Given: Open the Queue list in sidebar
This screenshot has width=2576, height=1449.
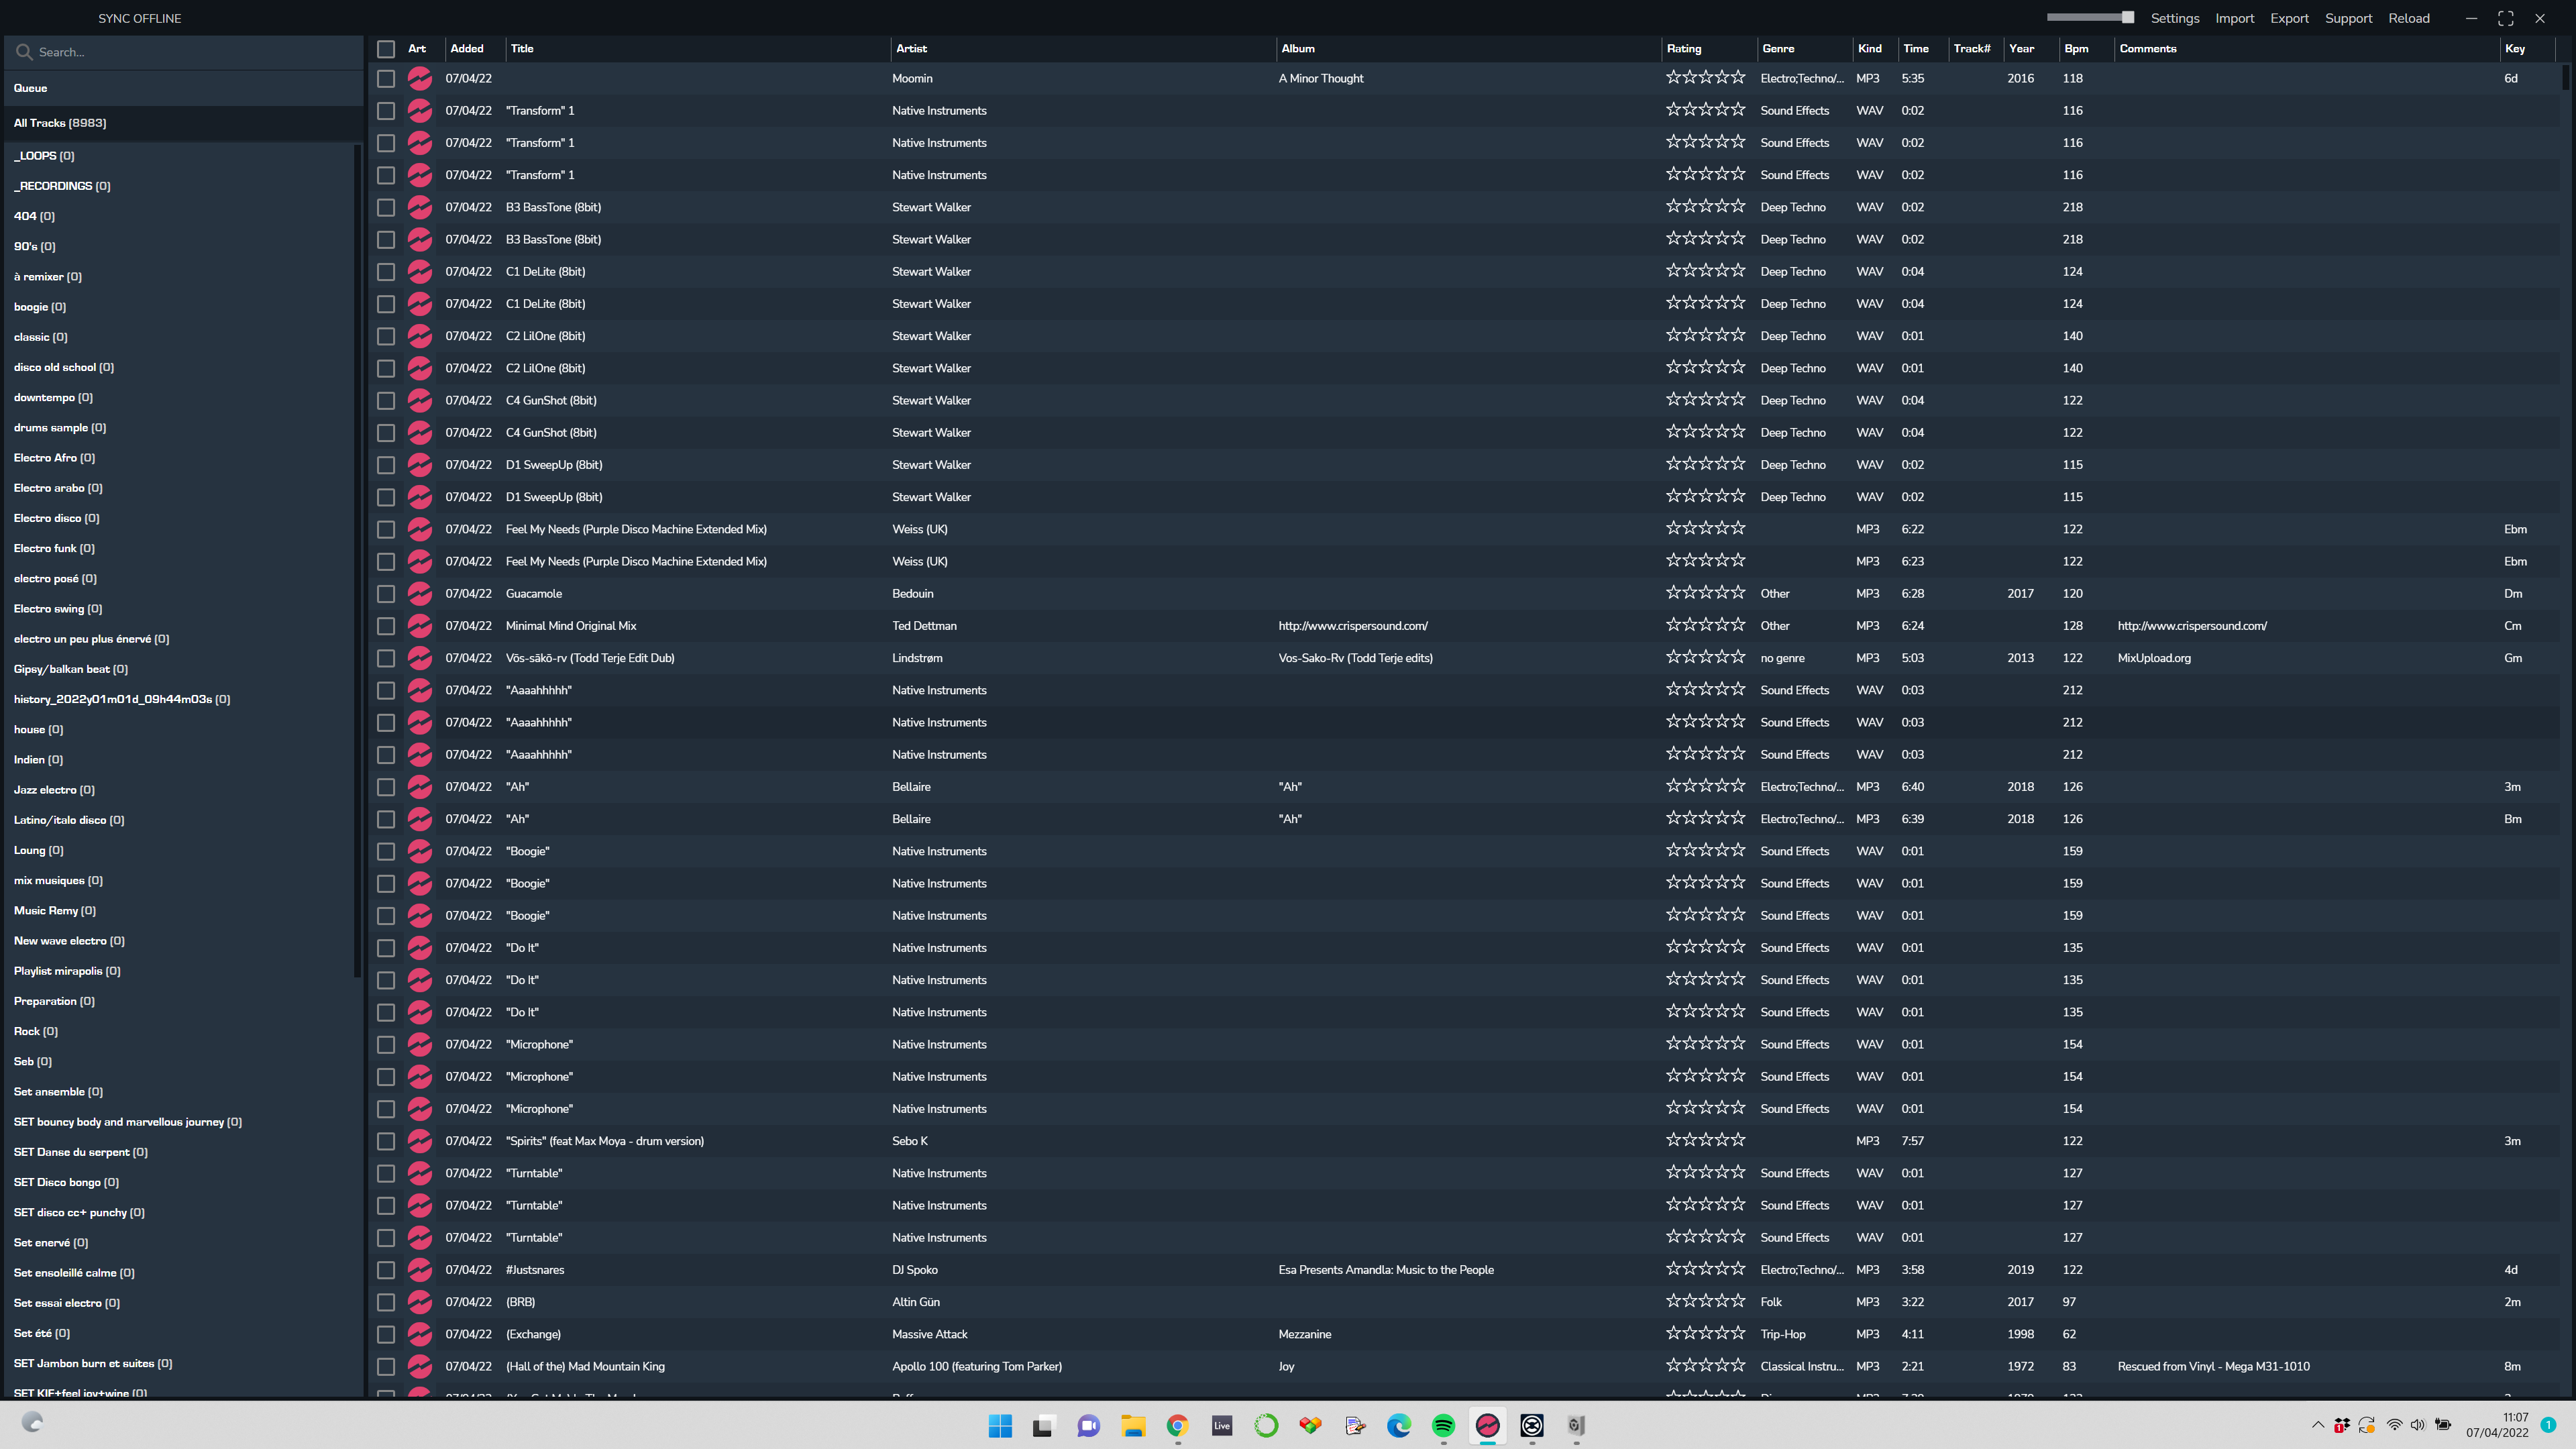Looking at the screenshot, I should (x=184, y=88).
